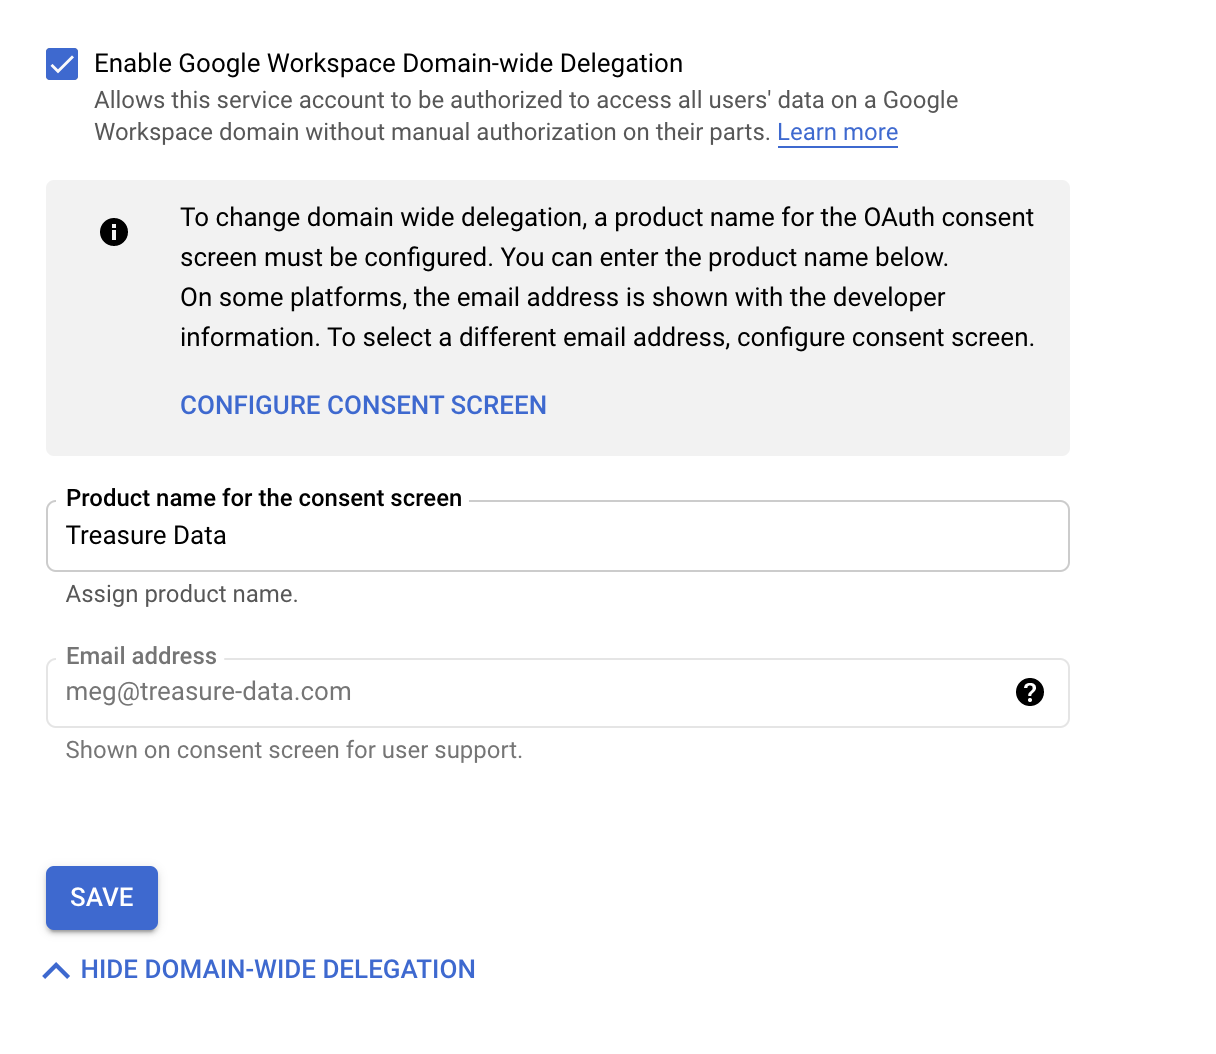
Task: Select the meg@treasure-data.com email text
Action: pyautogui.click(x=208, y=692)
